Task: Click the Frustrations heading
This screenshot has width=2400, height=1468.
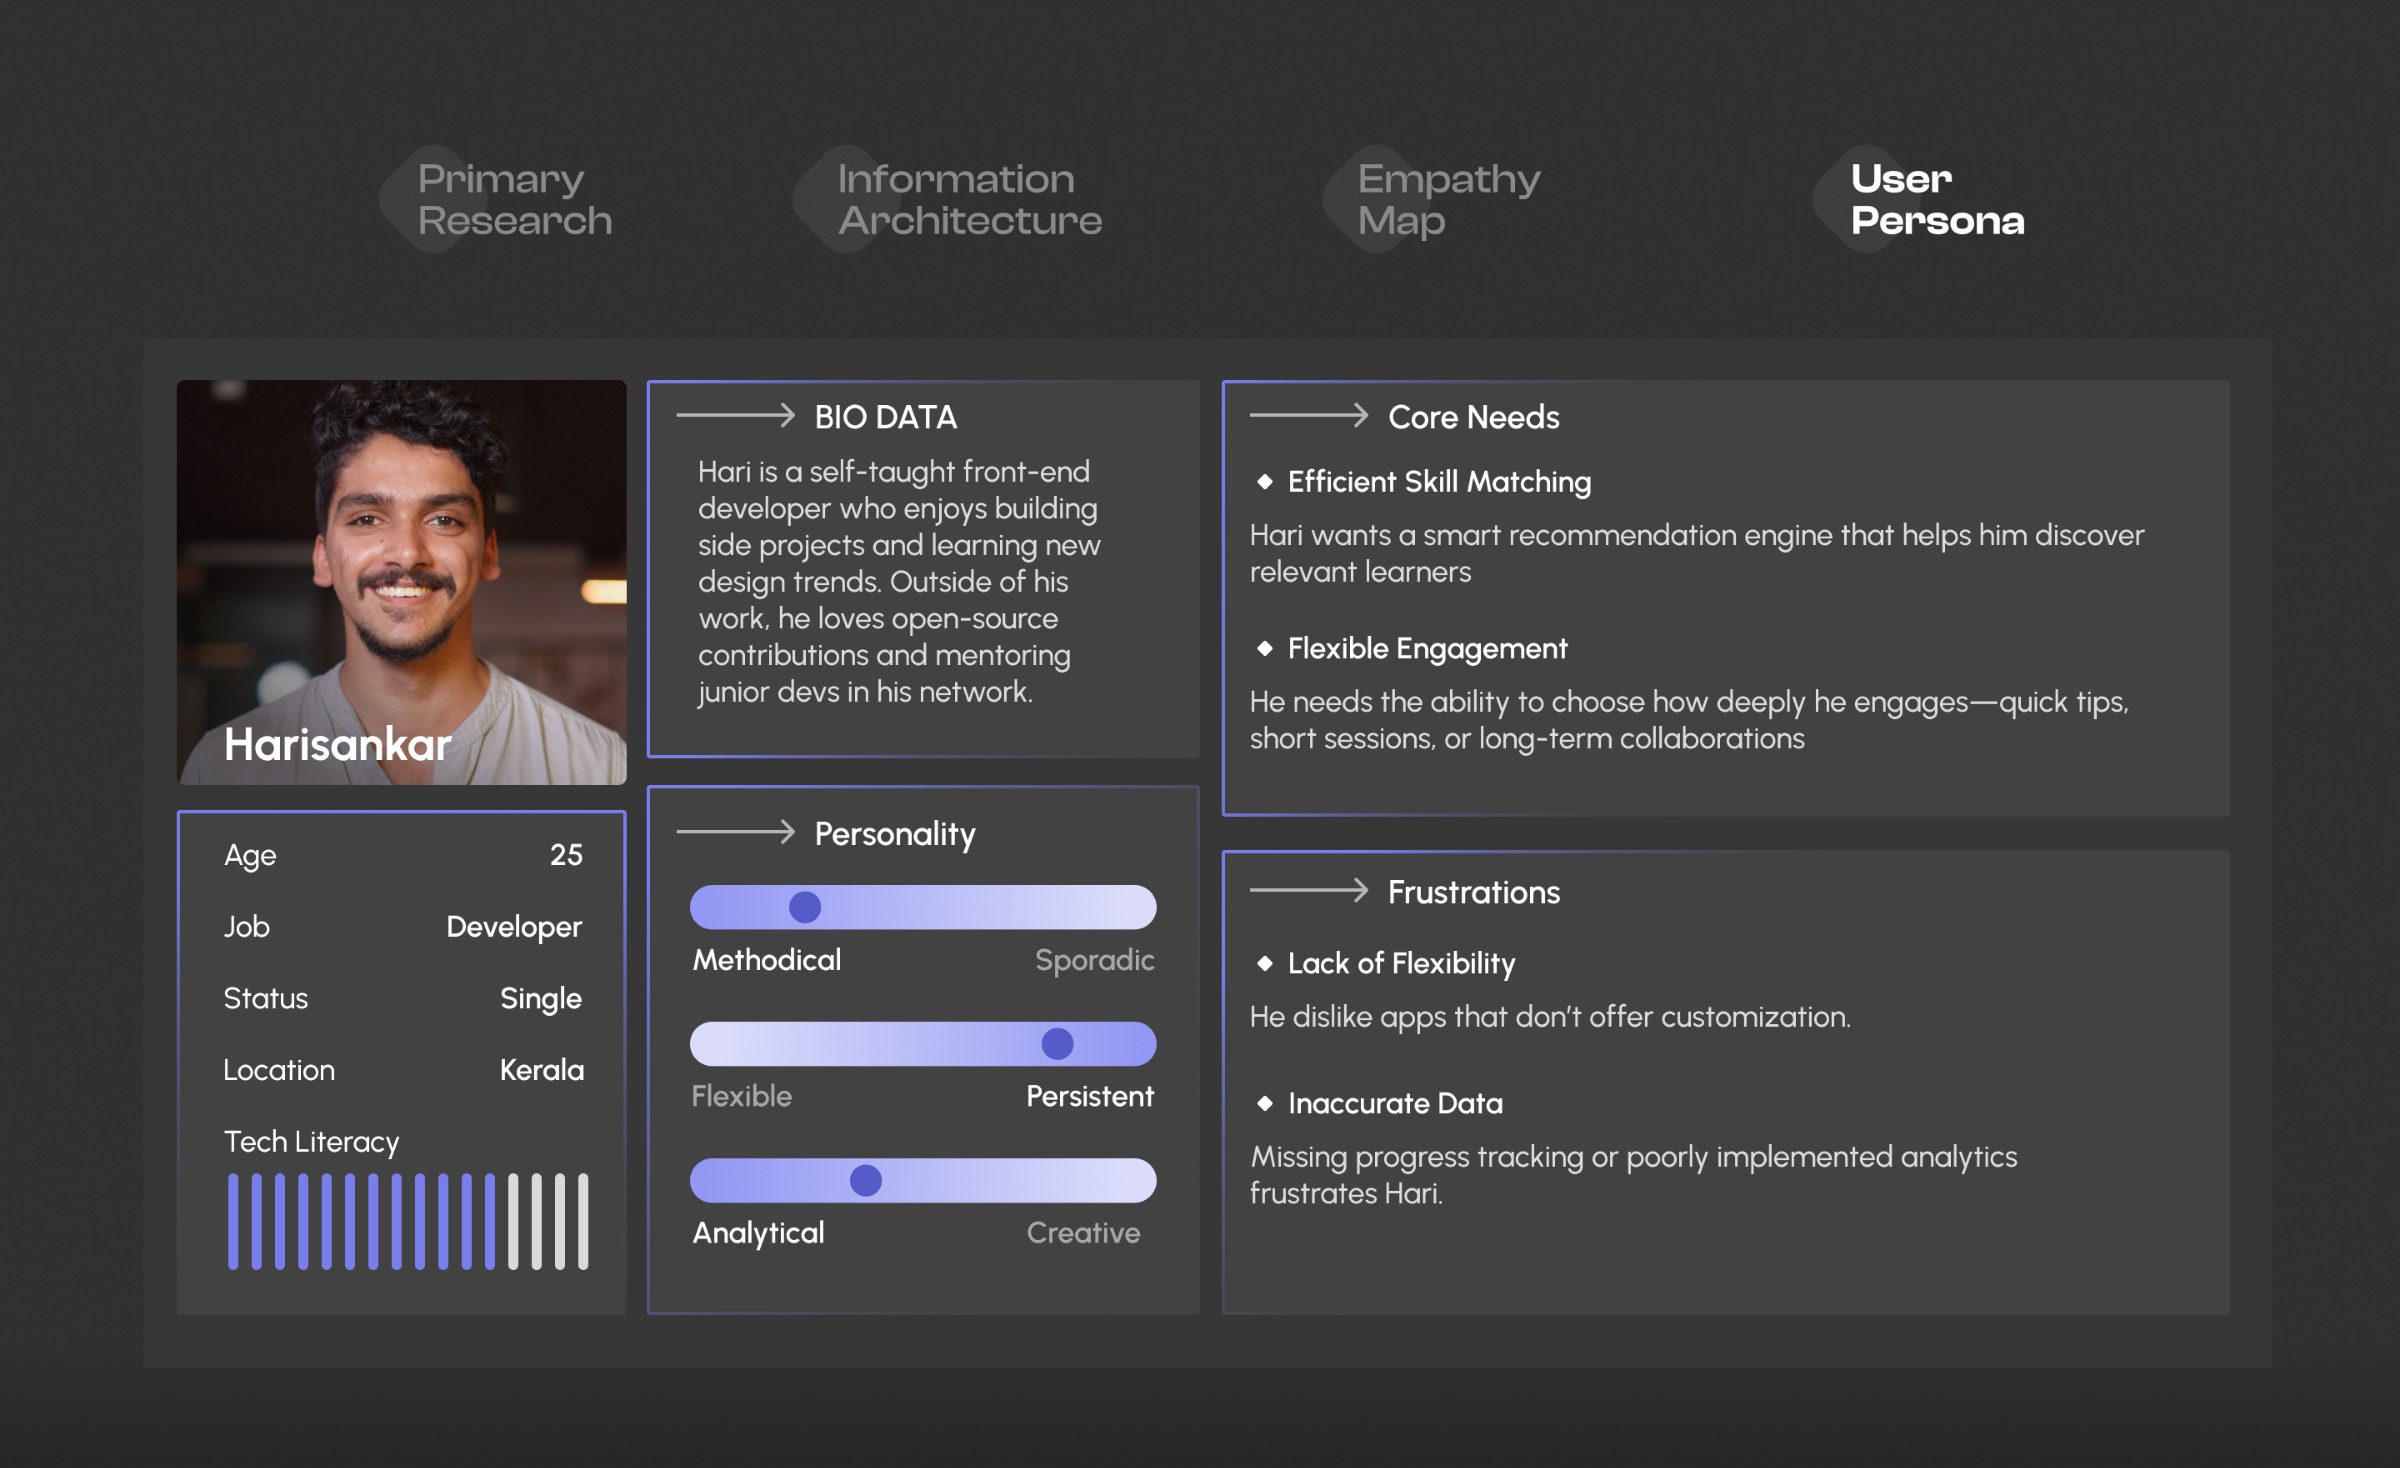Action: pos(1474,892)
